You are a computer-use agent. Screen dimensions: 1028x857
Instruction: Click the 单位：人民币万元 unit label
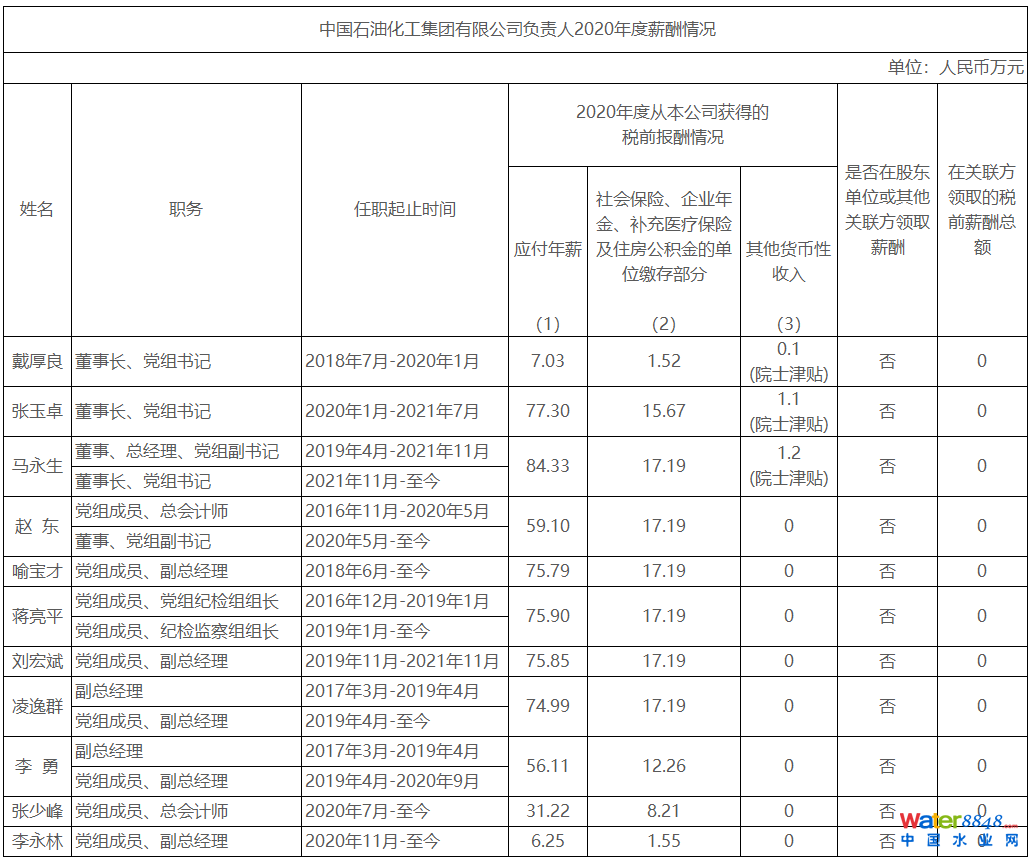(x=955, y=68)
